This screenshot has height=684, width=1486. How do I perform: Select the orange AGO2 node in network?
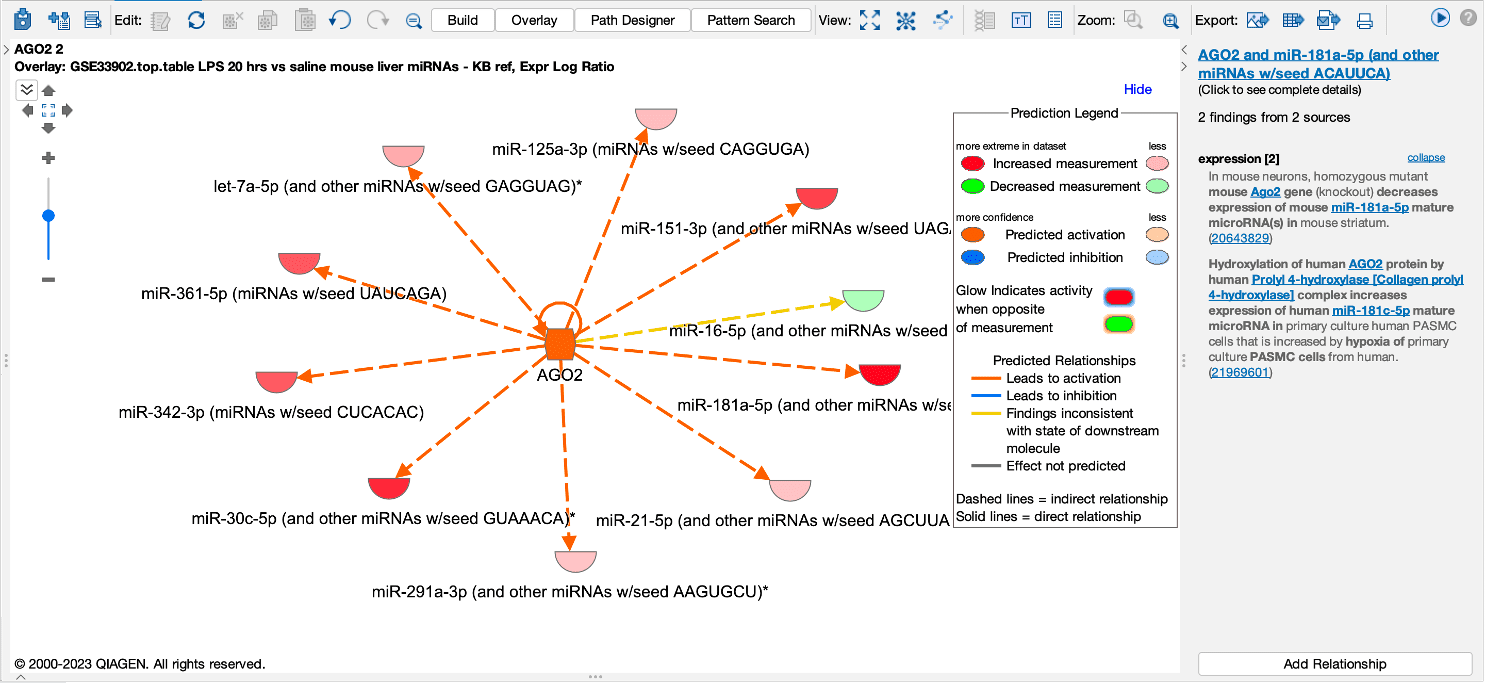[560, 344]
